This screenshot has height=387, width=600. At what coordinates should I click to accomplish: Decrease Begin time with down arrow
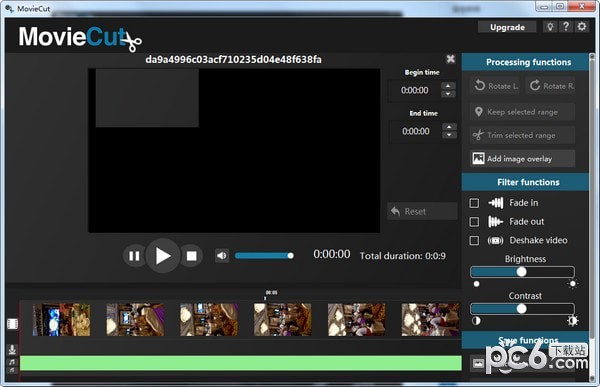point(448,94)
